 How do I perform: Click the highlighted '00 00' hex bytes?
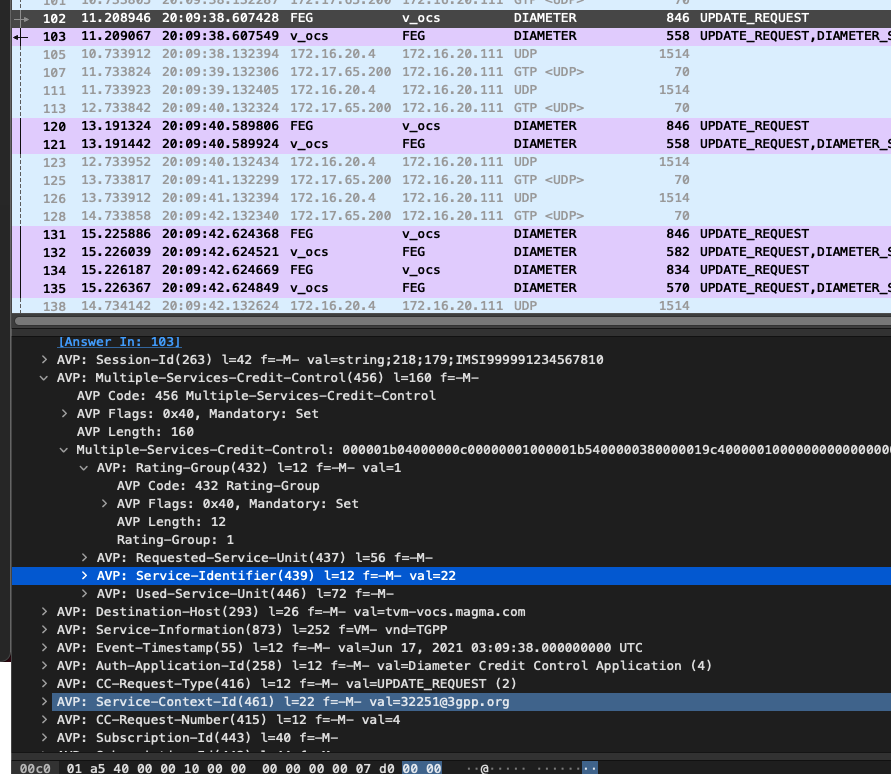(x=421, y=767)
